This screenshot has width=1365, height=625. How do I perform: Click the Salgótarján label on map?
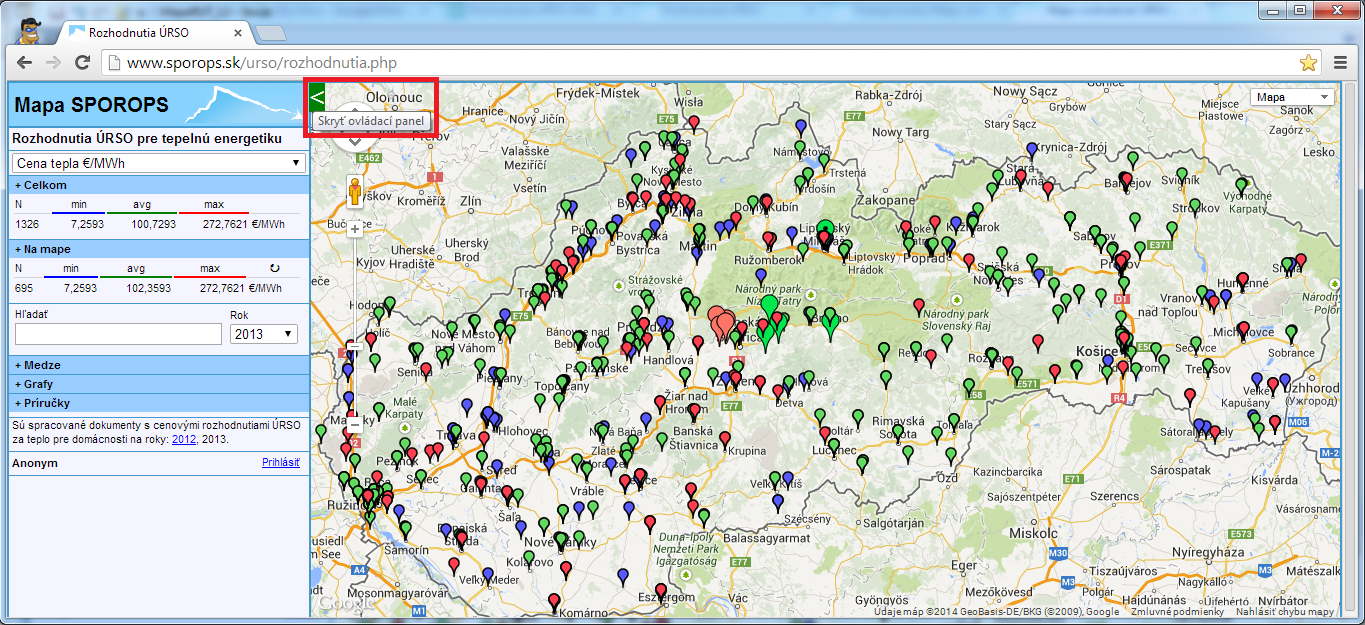pyautogui.click(x=895, y=523)
